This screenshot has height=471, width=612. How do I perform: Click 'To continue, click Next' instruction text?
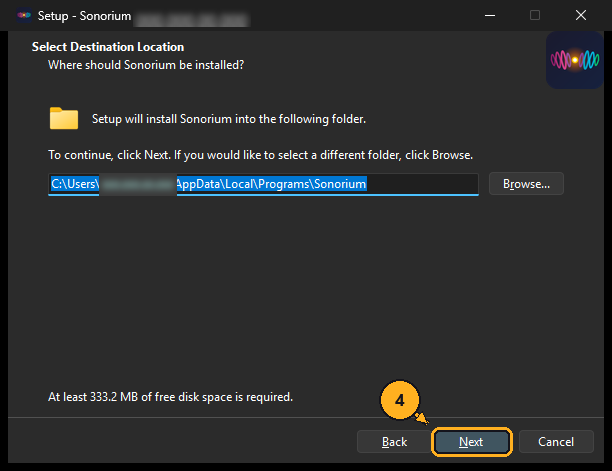(260, 155)
